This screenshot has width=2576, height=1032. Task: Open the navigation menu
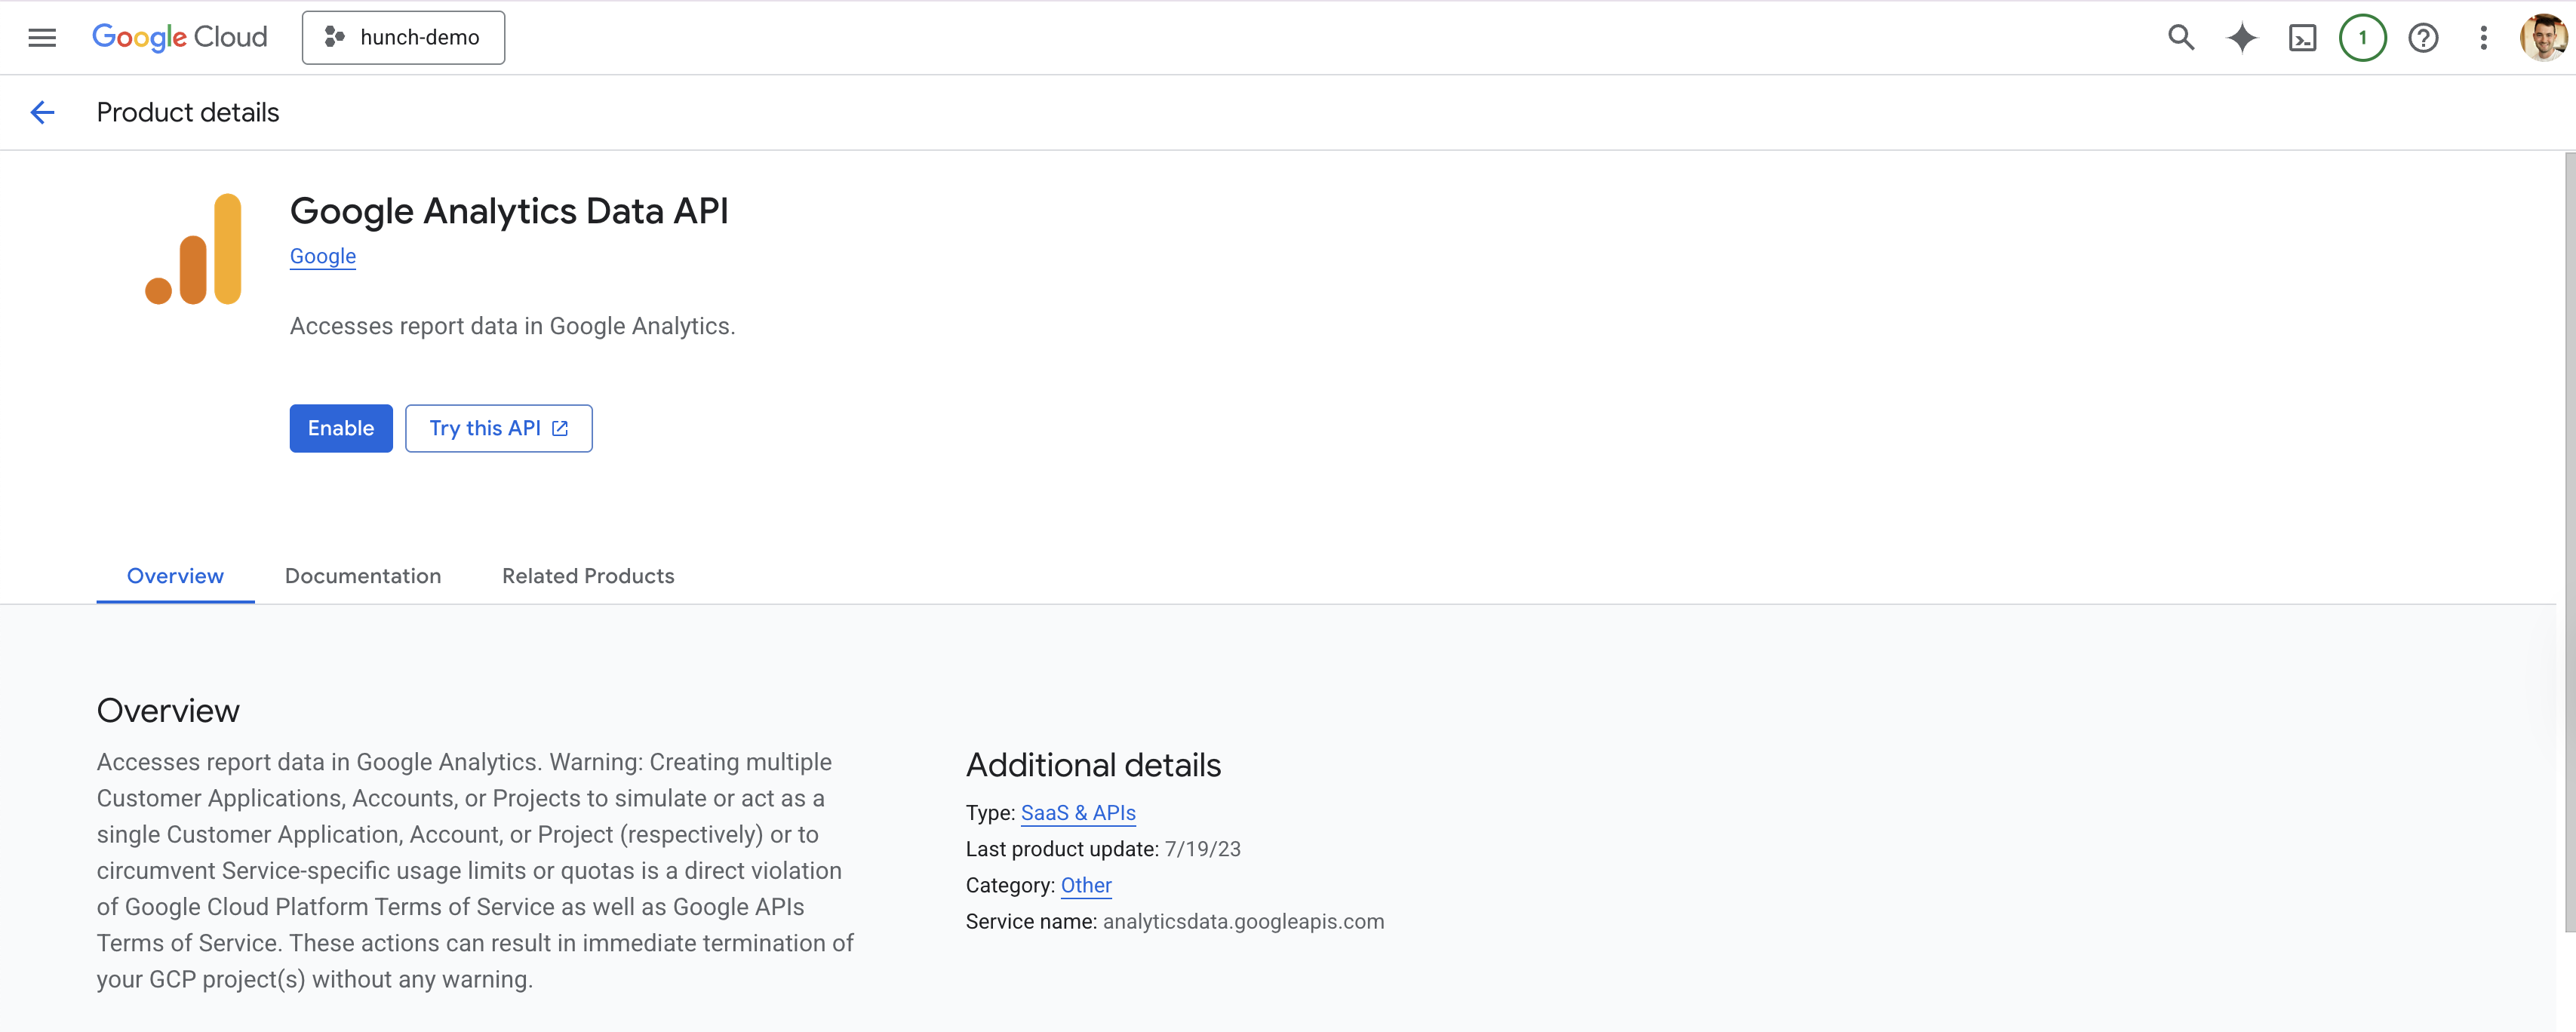pos(42,37)
